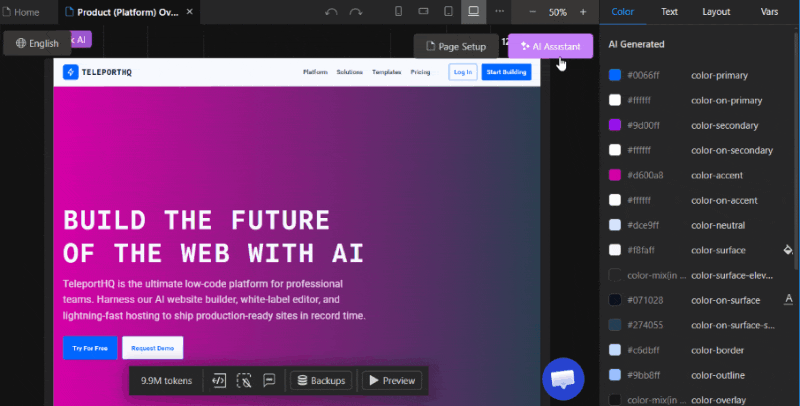Zoom in with the plus button
The height and width of the screenshot is (406, 800).
(583, 12)
